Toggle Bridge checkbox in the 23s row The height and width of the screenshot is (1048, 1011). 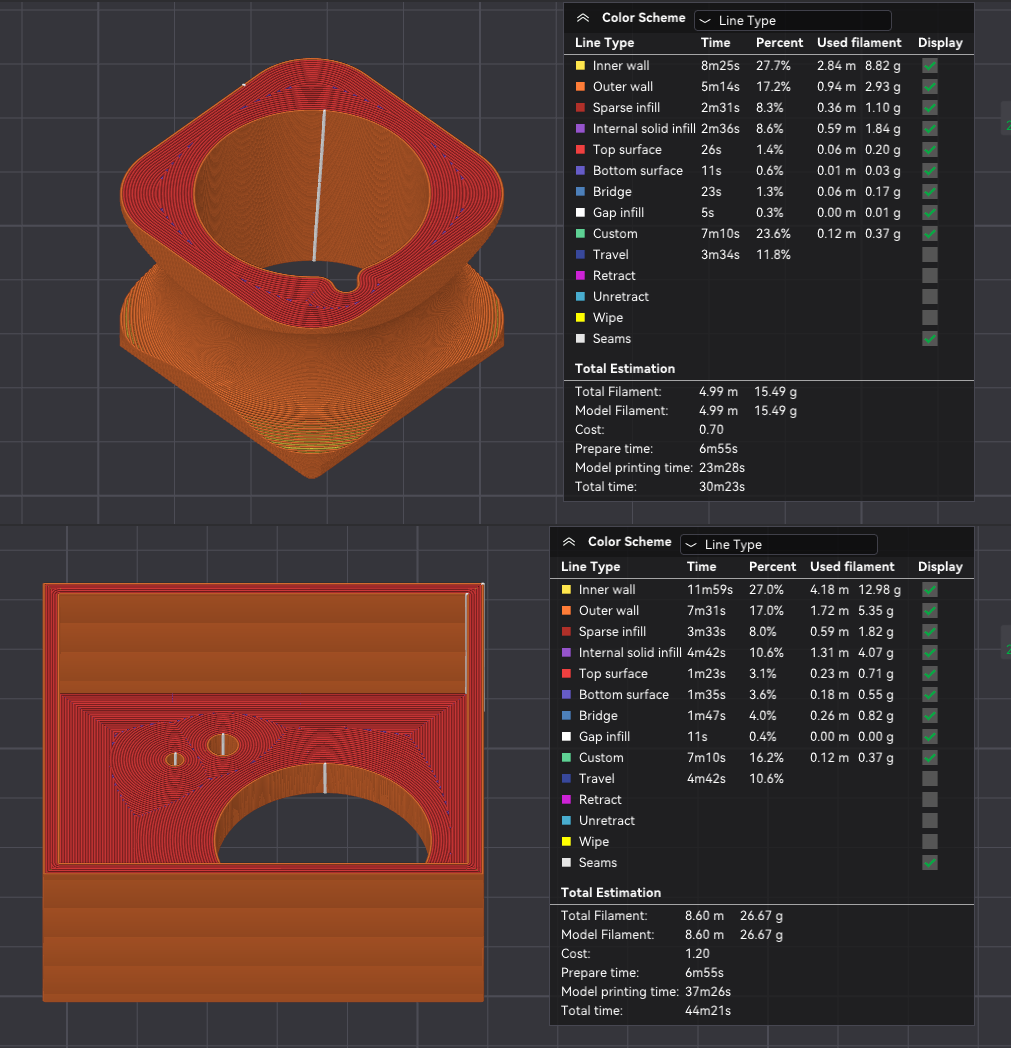pyautogui.click(x=929, y=192)
